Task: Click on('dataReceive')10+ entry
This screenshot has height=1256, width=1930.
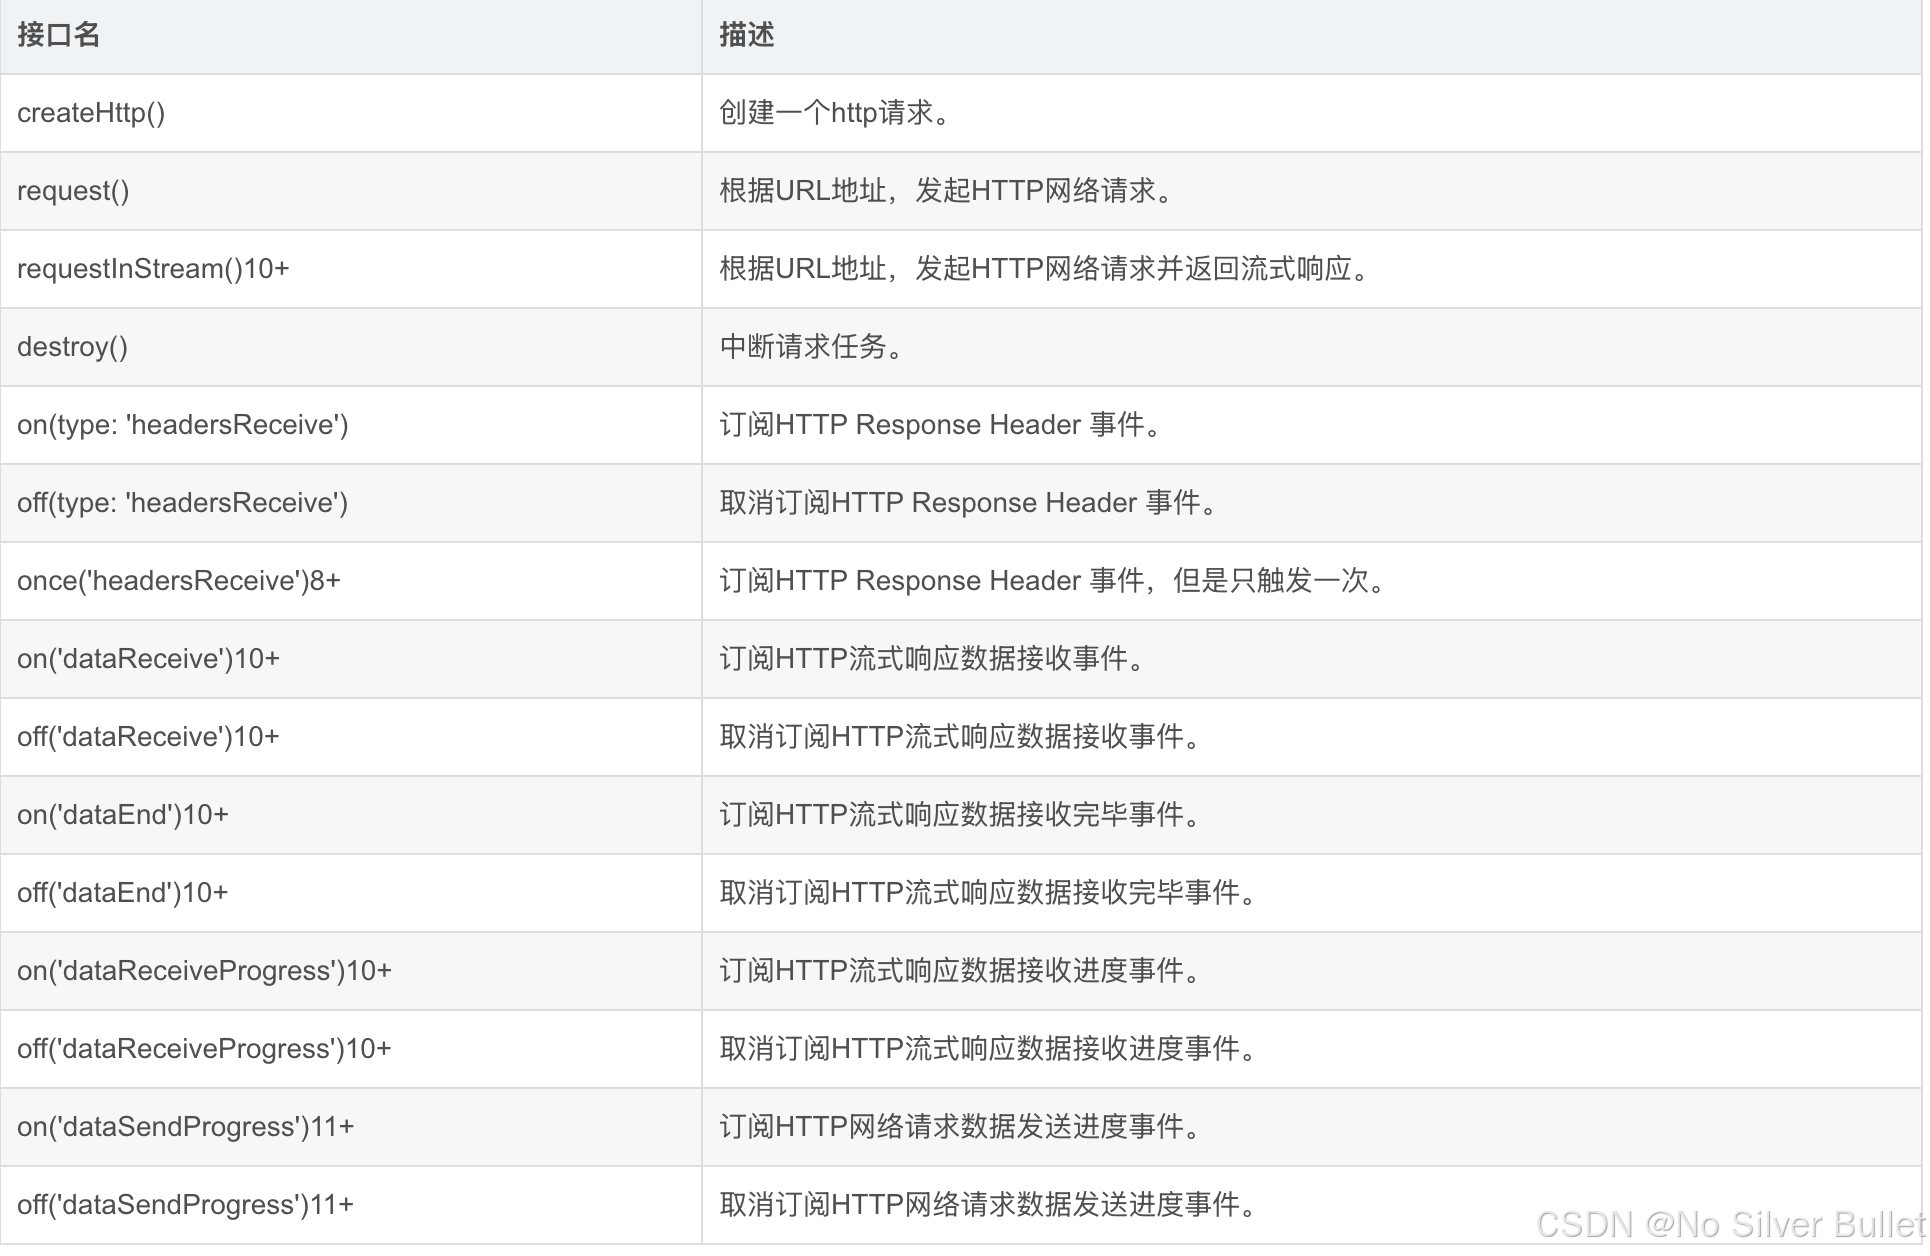Action: click(x=148, y=659)
